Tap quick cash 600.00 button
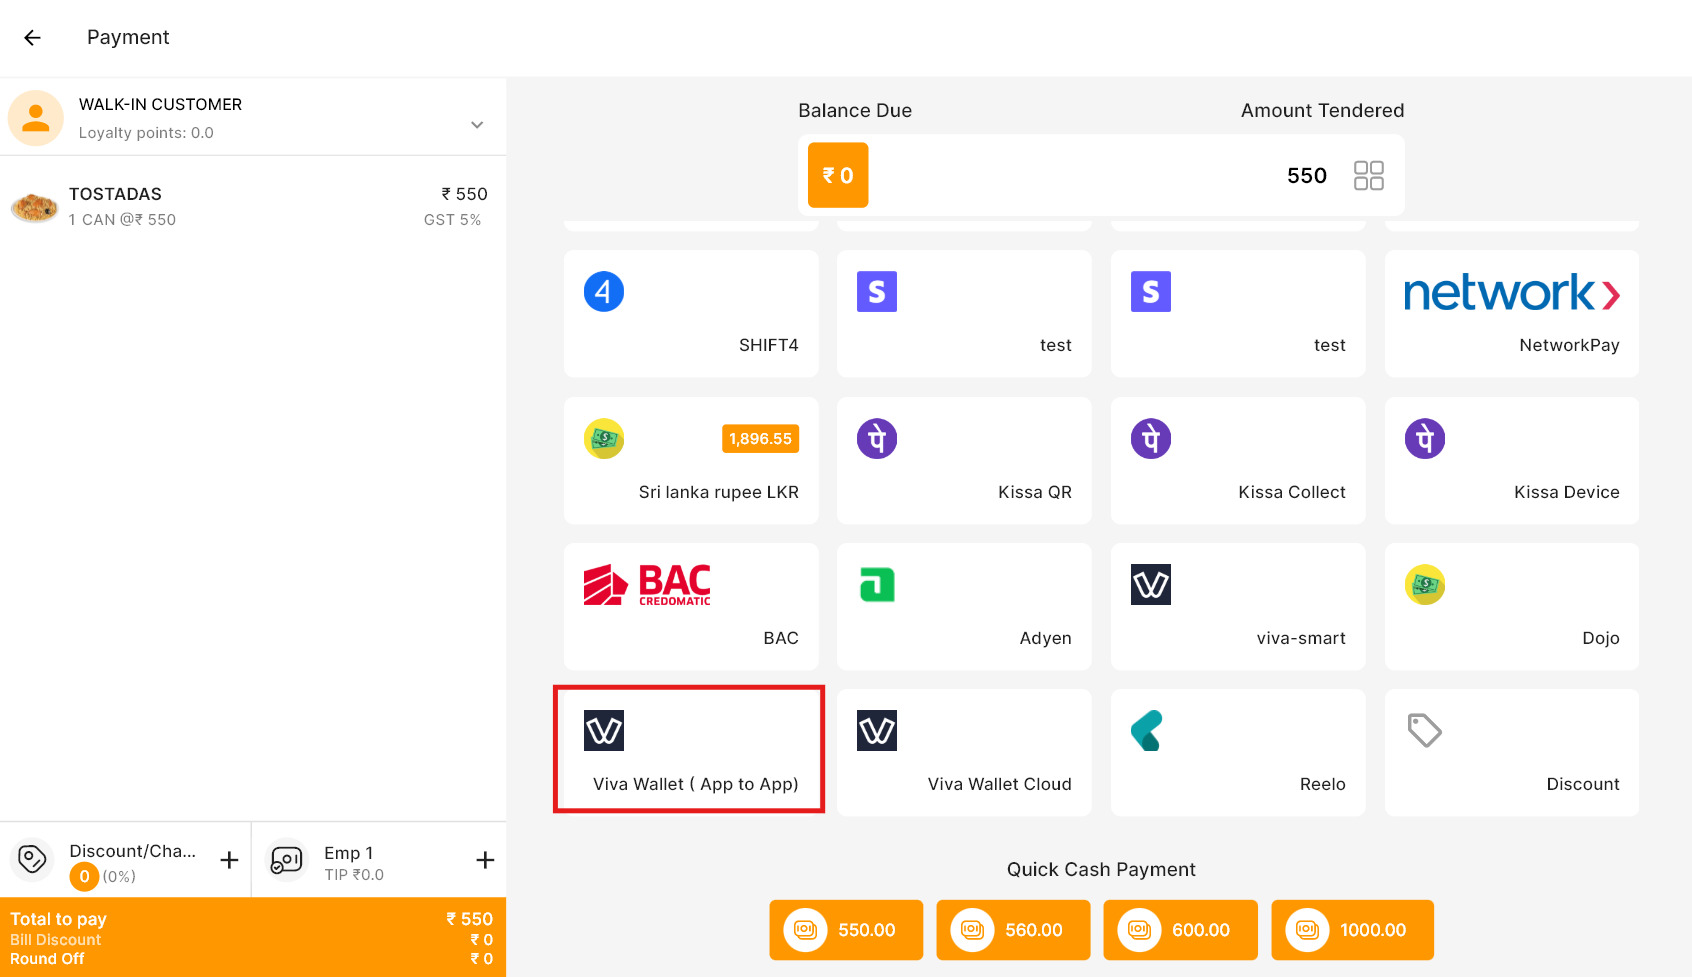 (x=1180, y=930)
